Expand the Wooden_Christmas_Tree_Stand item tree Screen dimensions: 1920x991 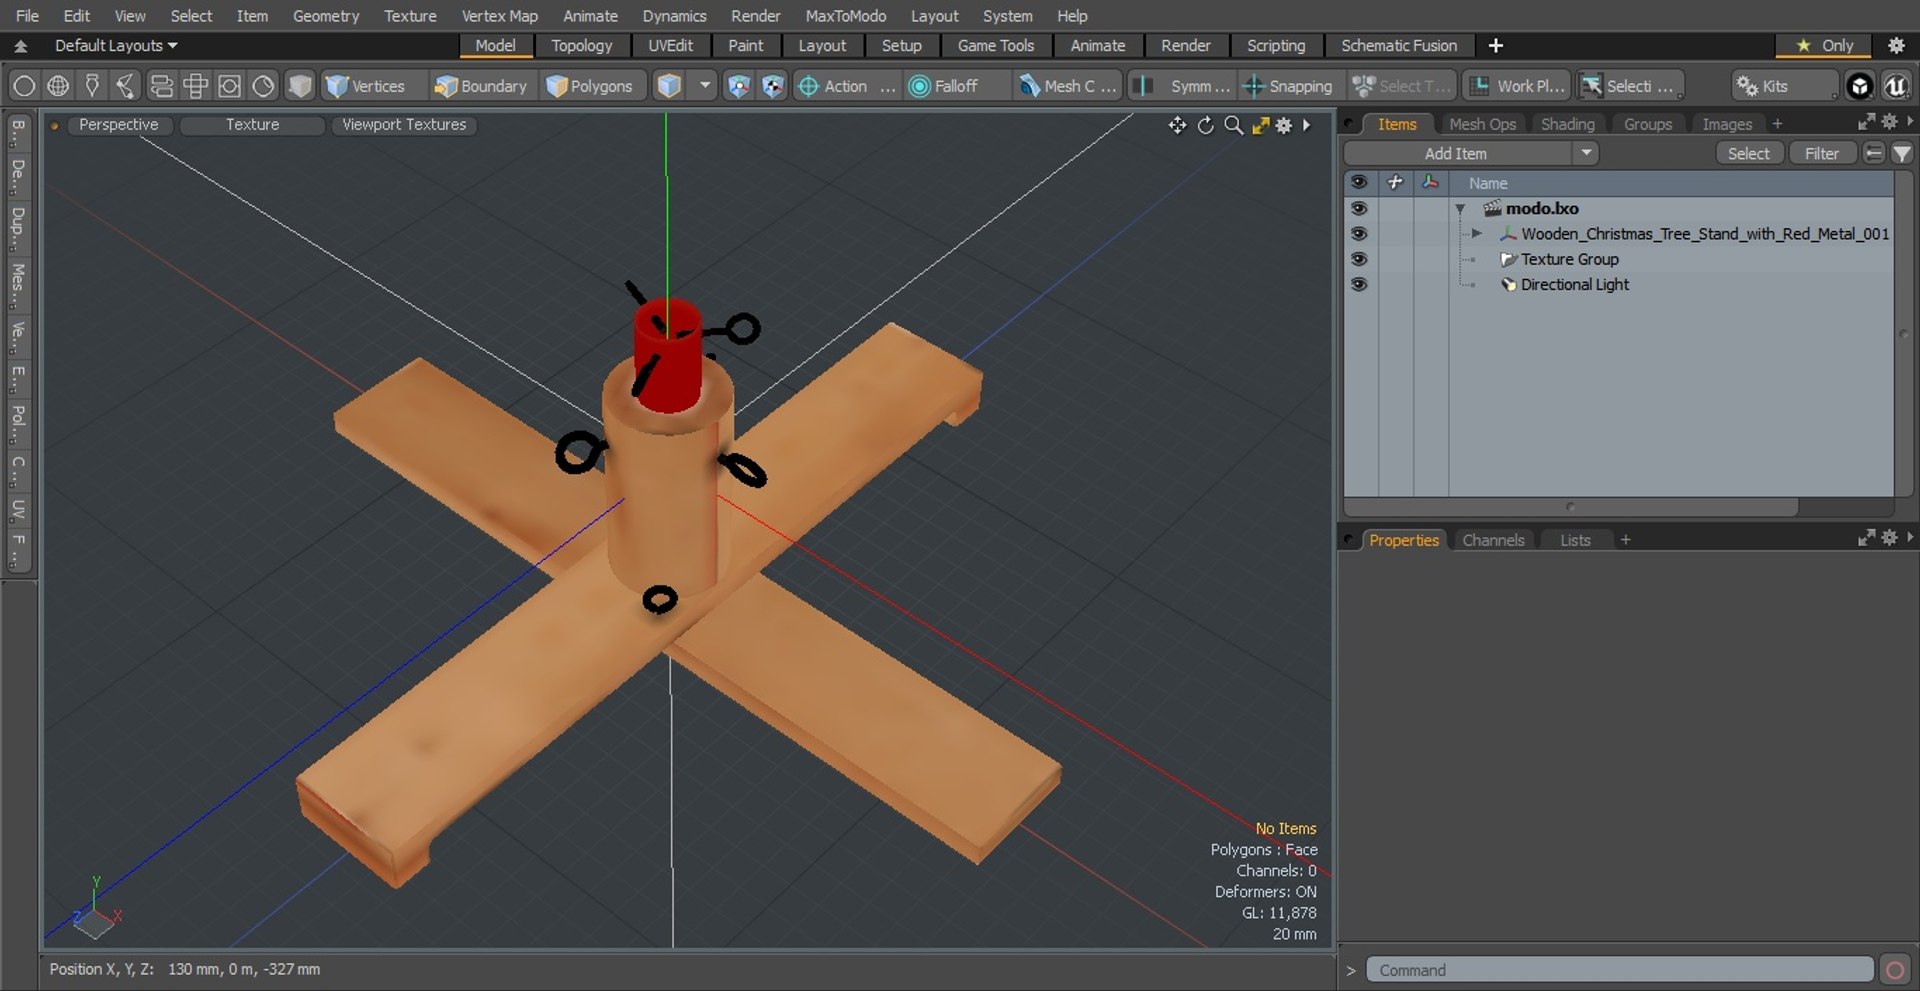coord(1476,234)
